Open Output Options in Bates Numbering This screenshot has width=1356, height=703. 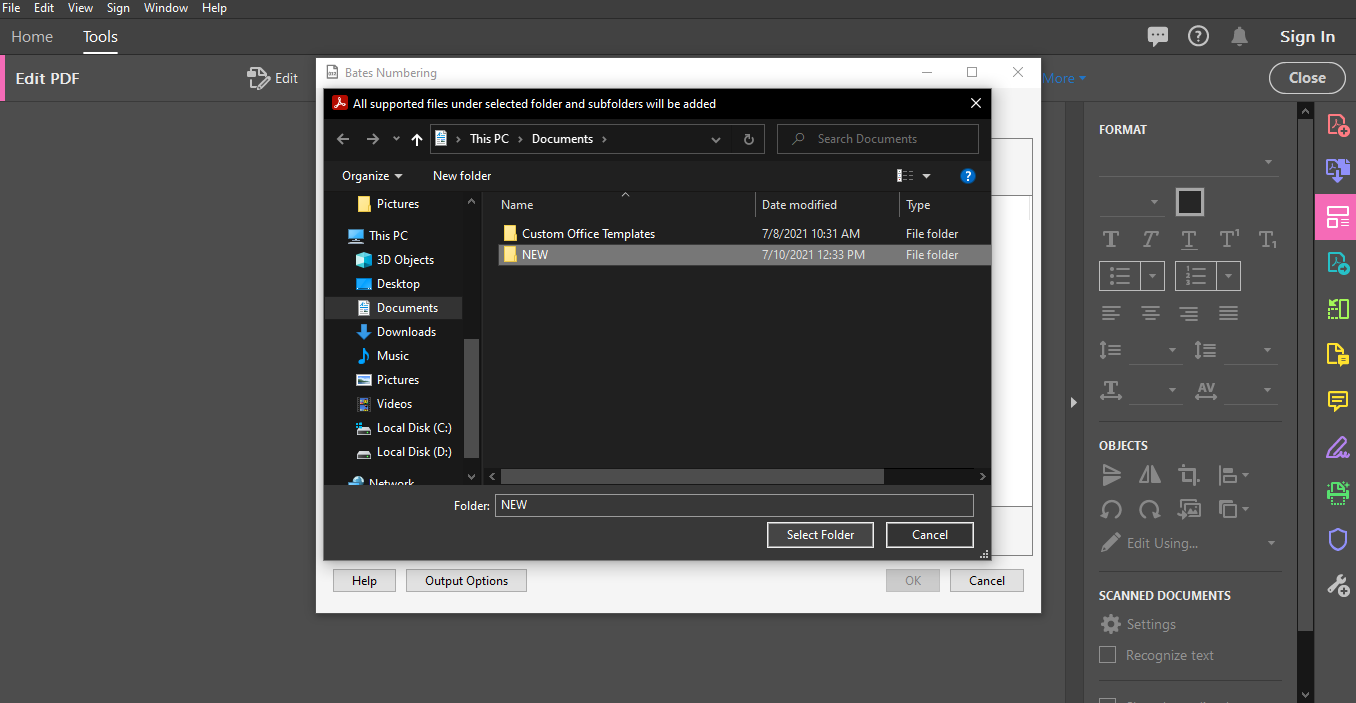[466, 581]
